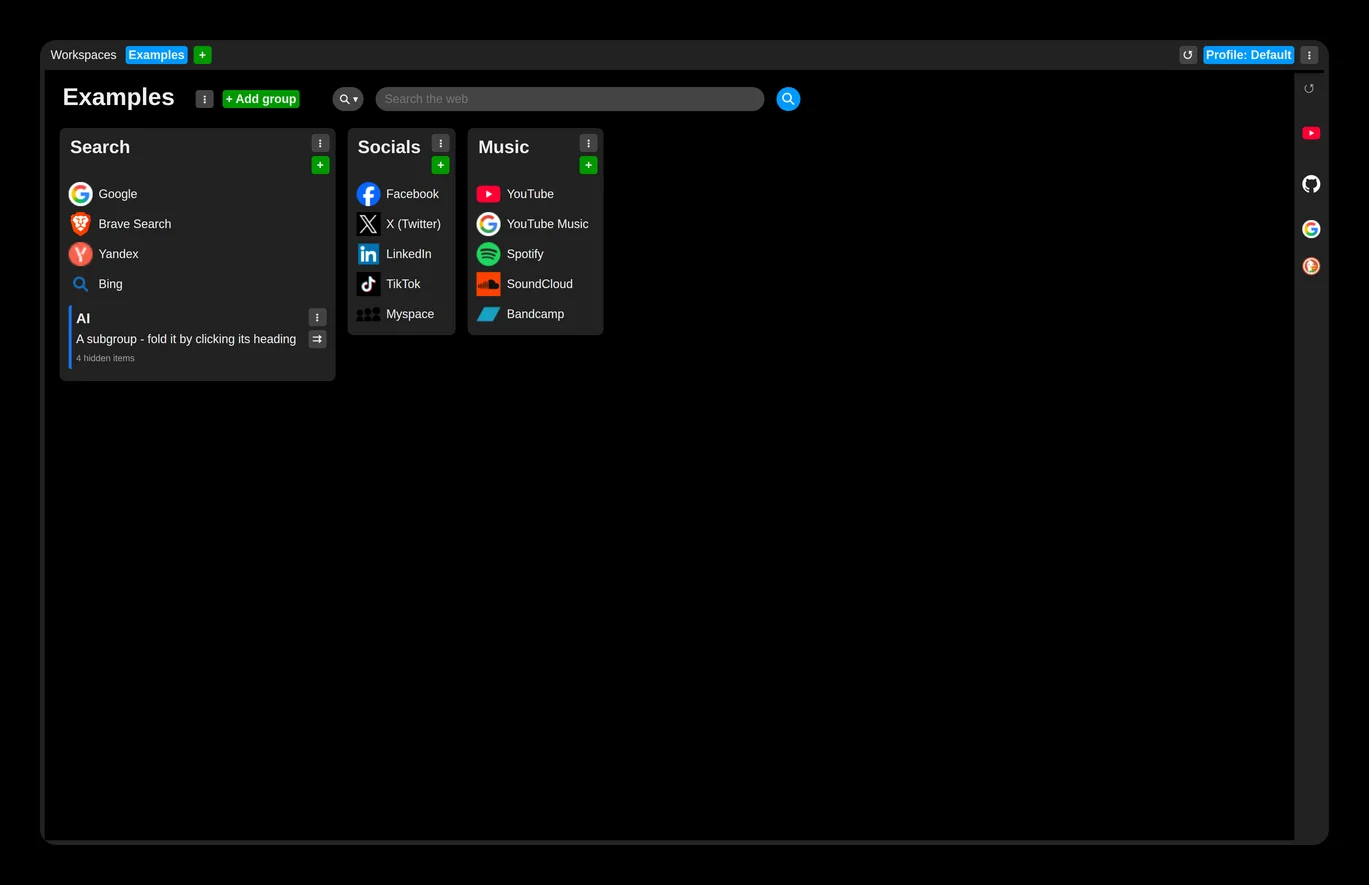
Task: Click the Bandcamp logo icon
Action: point(489,314)
